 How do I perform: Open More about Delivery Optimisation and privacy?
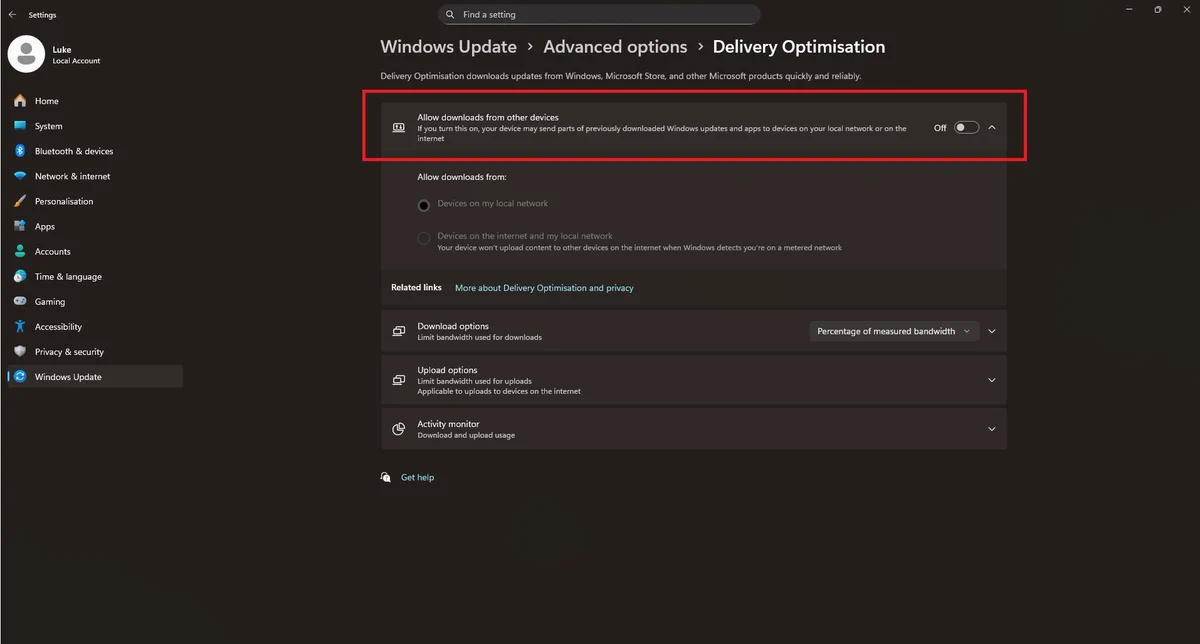[x=544, y=288]
